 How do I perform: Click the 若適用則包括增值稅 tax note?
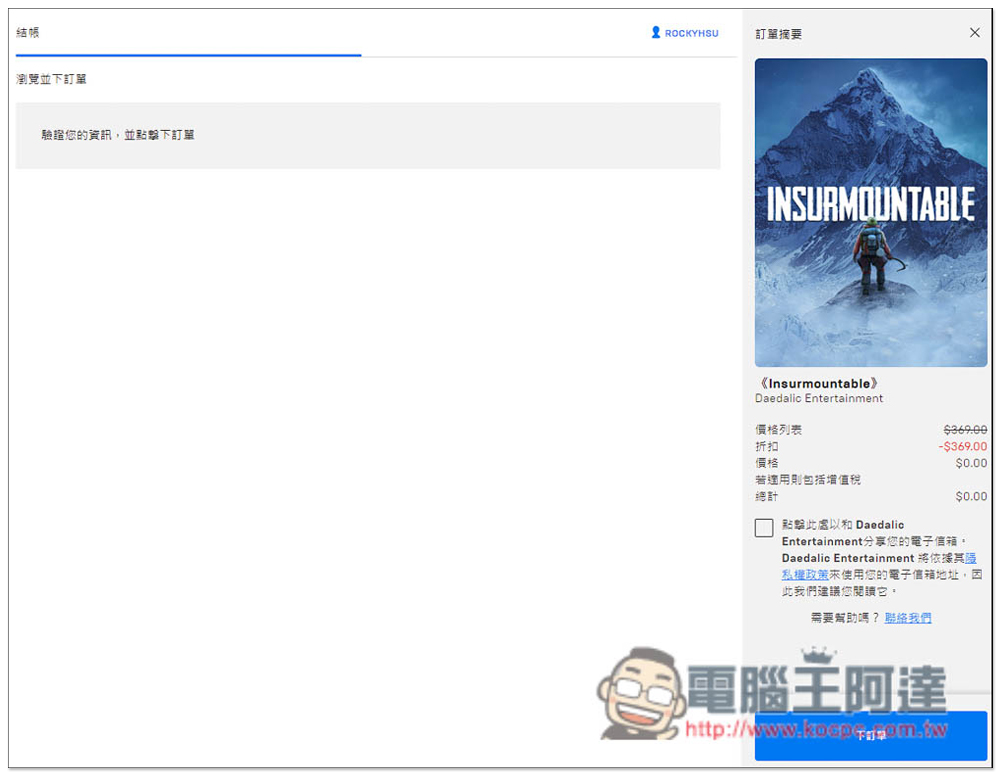[808, 480]
